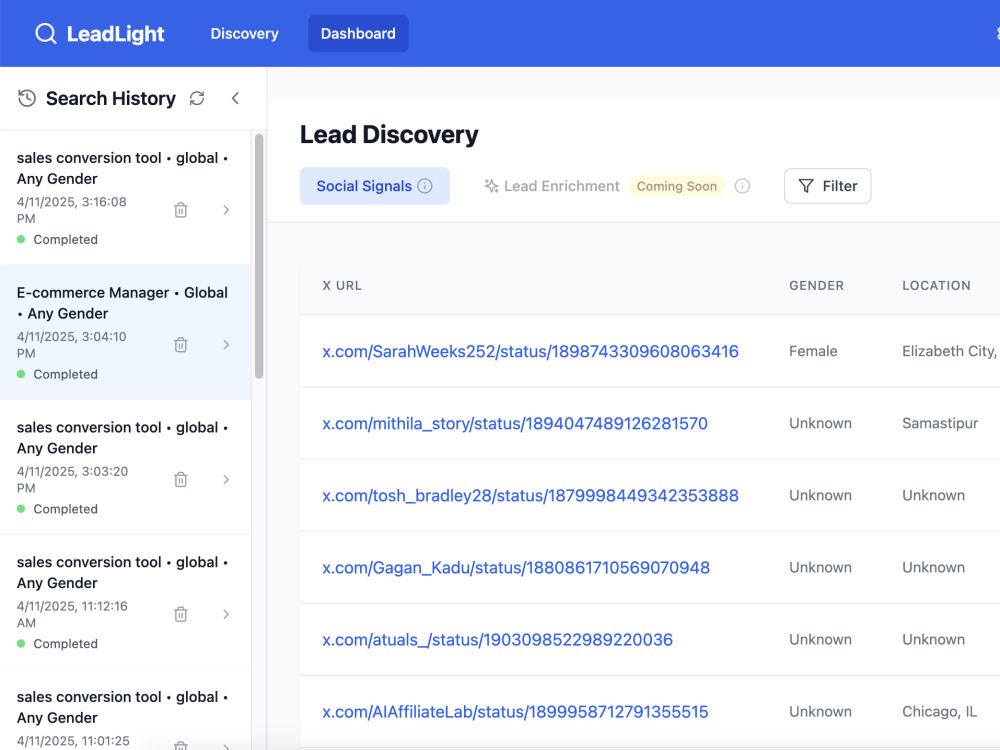Open tosh_bradley28 status link
Viewport: 1000px width, 750px height.
coord(530,496)
